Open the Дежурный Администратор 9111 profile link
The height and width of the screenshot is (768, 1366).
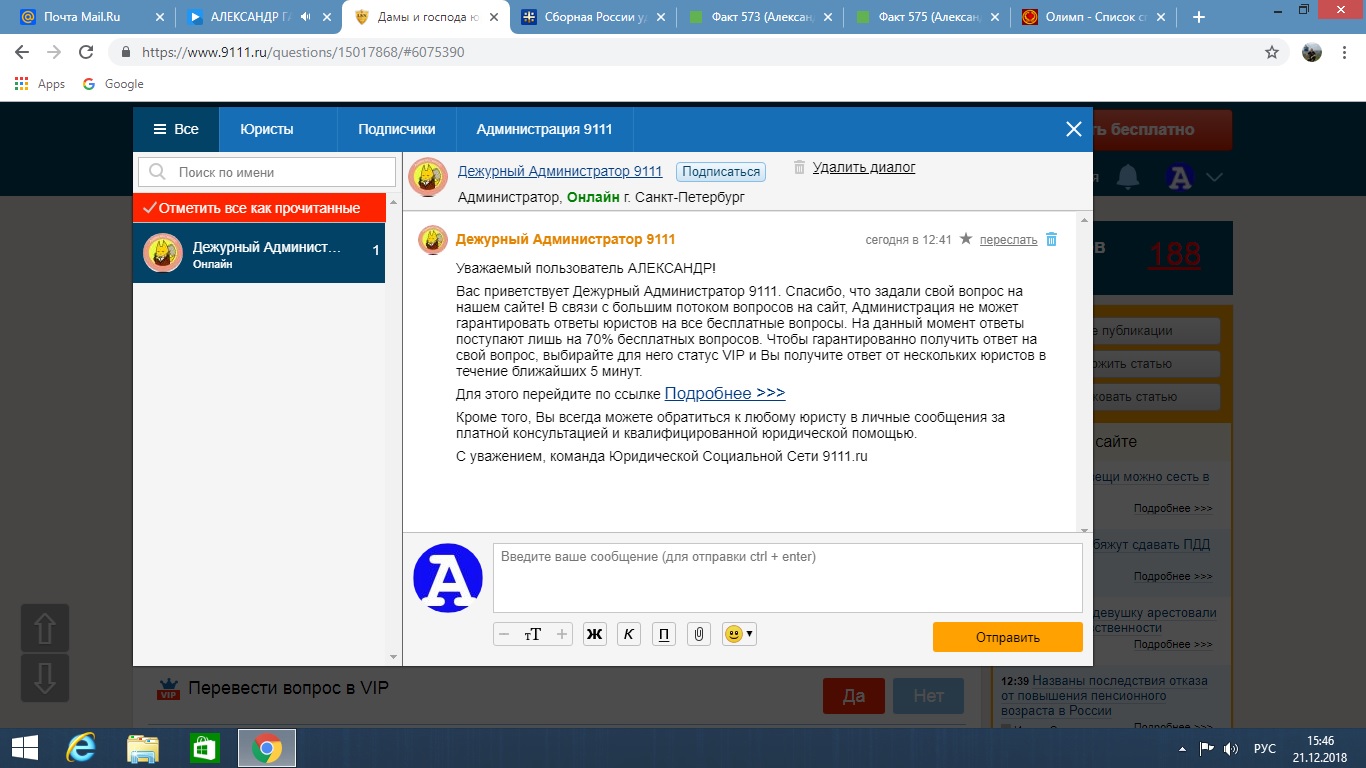tap(560, 171)
